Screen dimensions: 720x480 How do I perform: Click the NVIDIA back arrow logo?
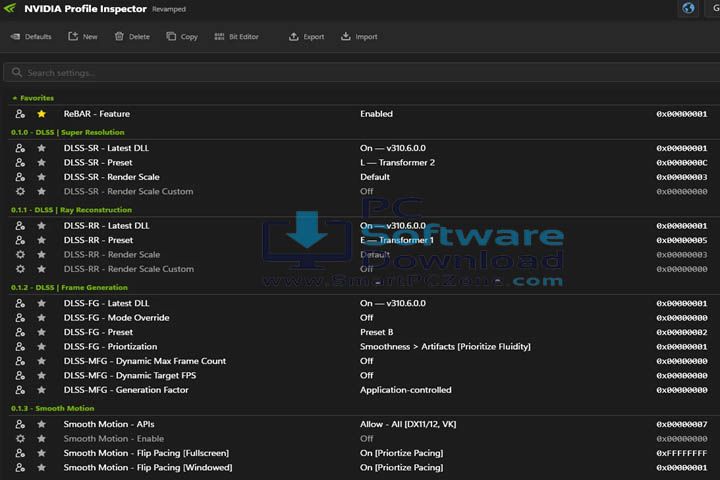[10, 8]
